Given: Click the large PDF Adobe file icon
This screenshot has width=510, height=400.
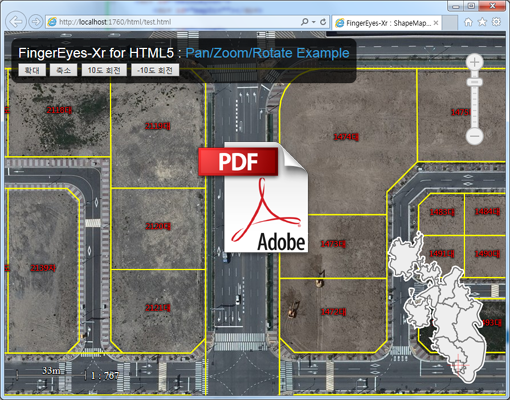Looking at the screenshot, I should (x=253, y=197).
